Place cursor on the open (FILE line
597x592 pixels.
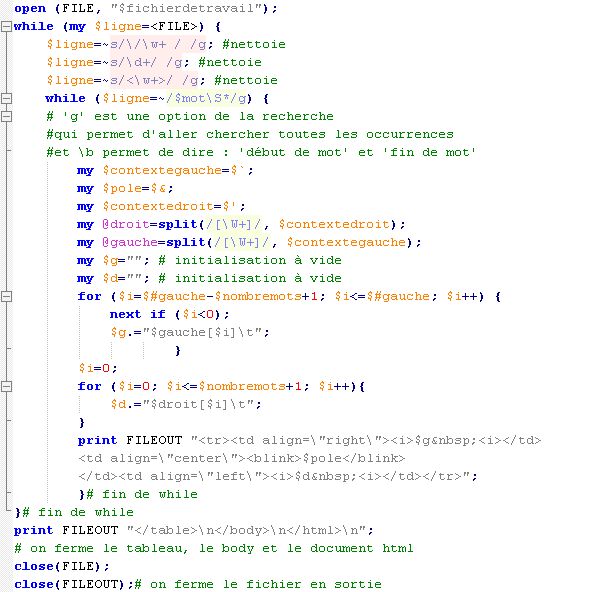(146, 8)
